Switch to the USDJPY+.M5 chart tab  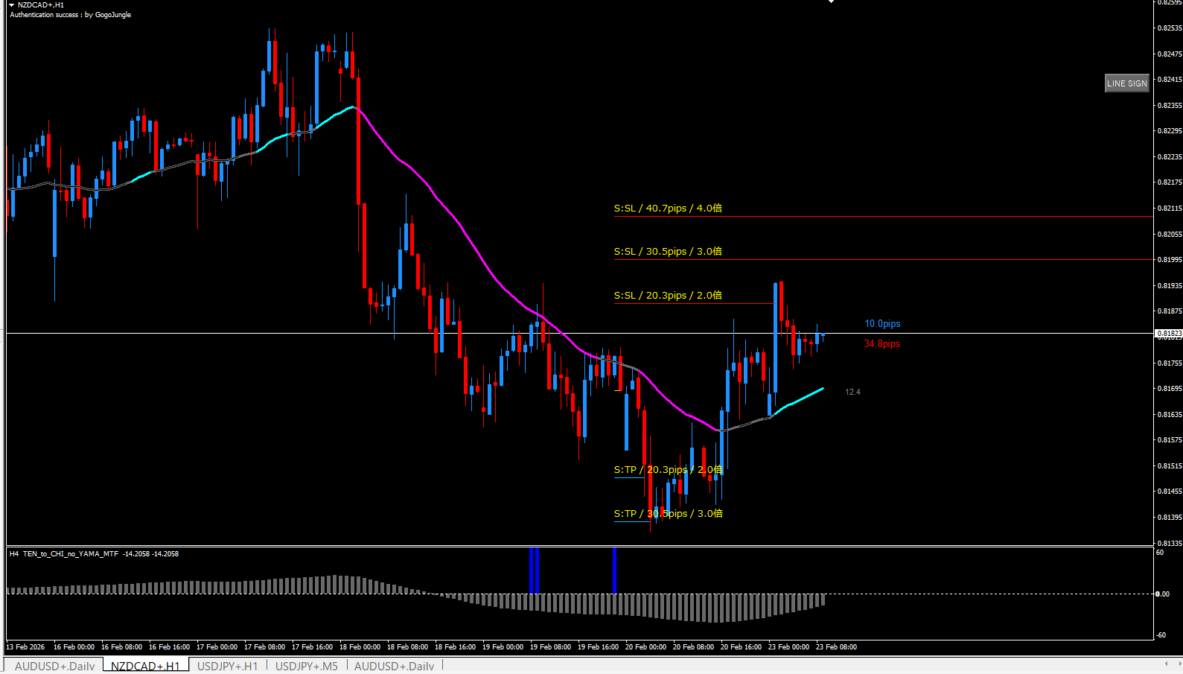[307, 666]
